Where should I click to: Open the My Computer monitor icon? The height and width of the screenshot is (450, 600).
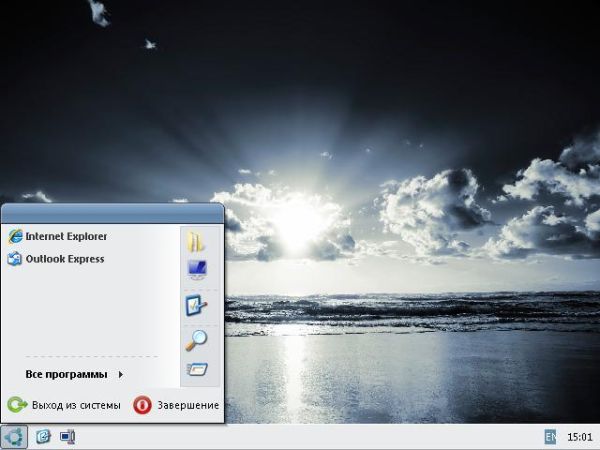point(195,269)
